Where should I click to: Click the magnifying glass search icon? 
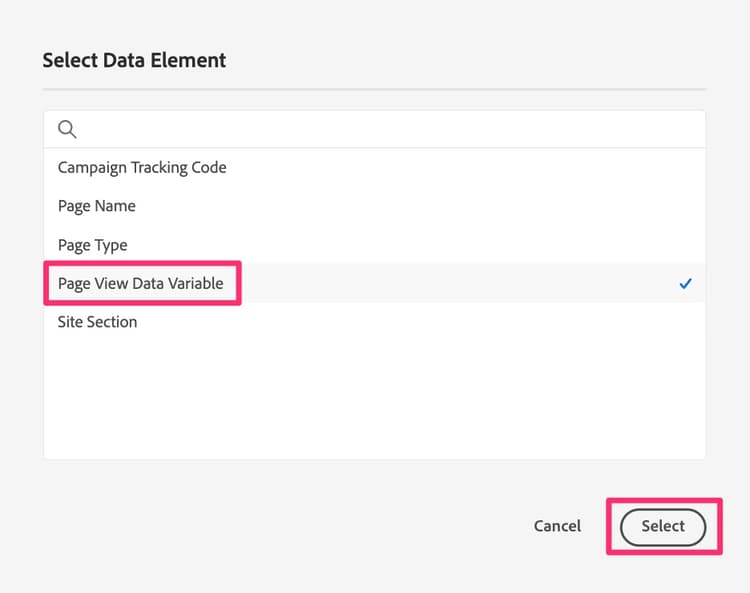(68, 129)
